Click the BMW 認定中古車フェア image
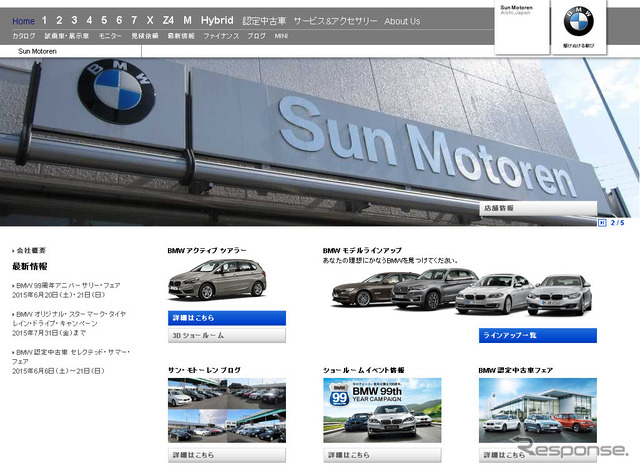Viewport: 640px width, 469px height. [538, 410]
